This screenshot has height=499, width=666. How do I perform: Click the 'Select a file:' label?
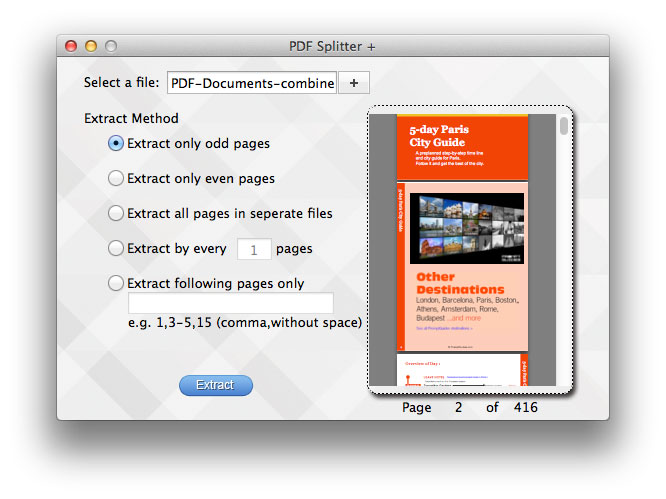point(121,82)
